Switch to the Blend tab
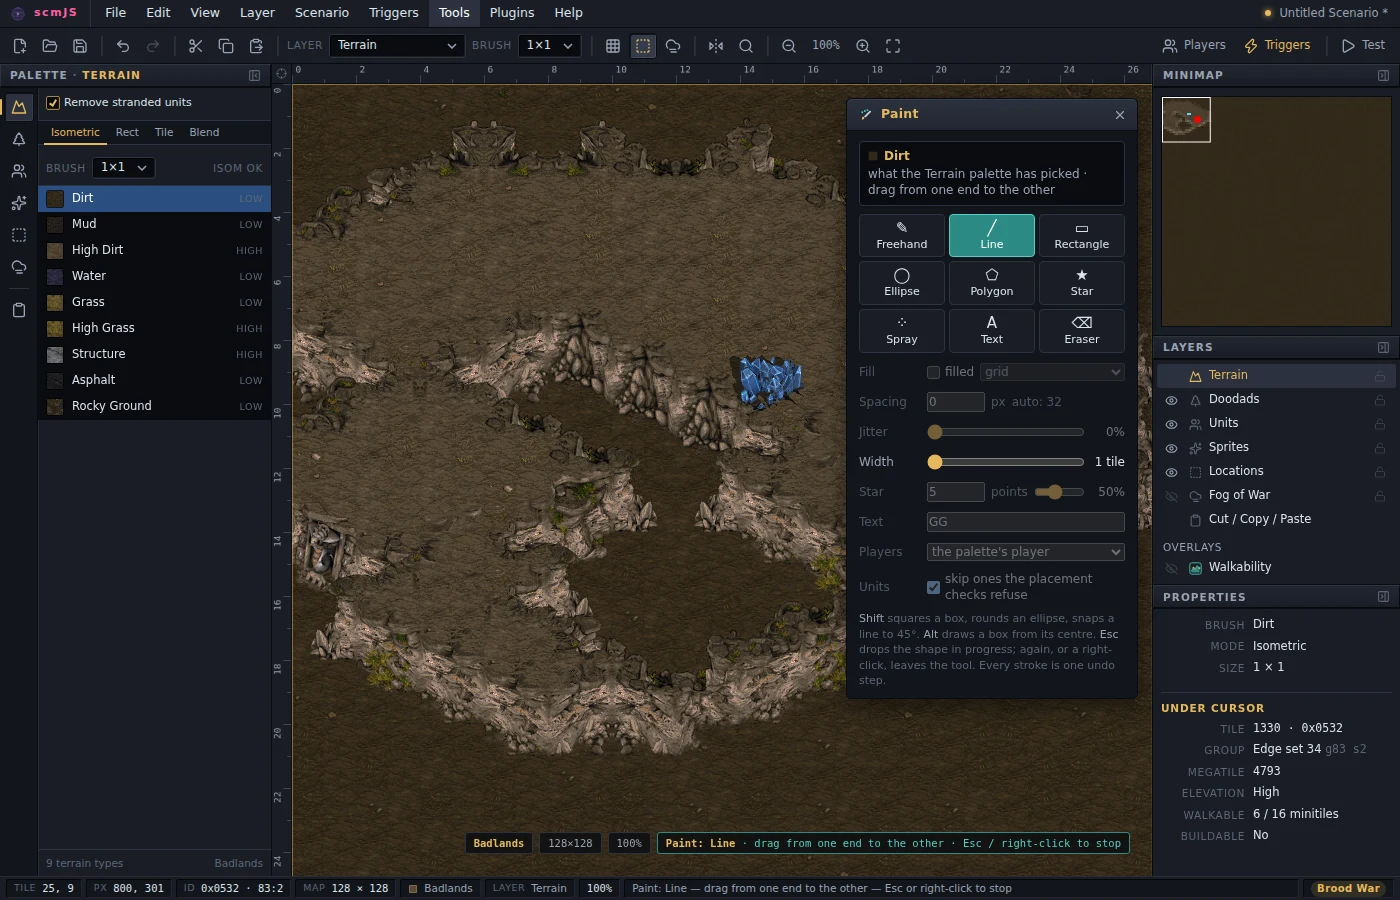This screenshot has width=1400, height=900. (x=204, y=132)
